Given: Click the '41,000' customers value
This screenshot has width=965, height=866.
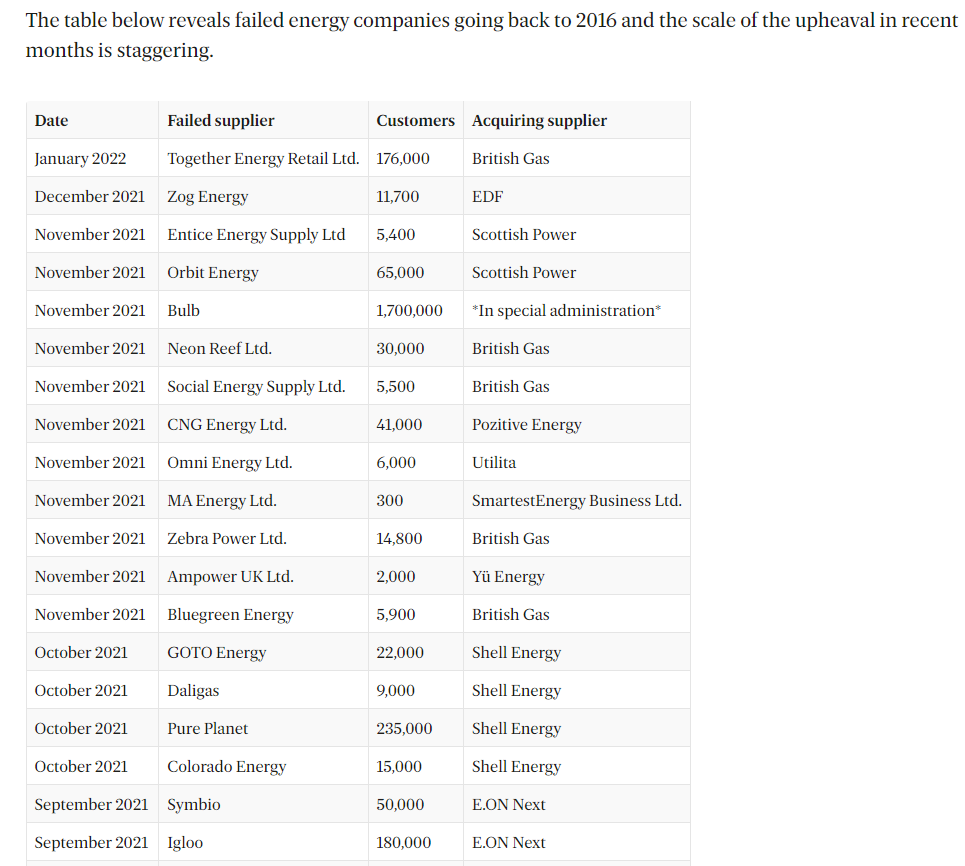Looking at the screenshot, I should [x=399, y=425].
